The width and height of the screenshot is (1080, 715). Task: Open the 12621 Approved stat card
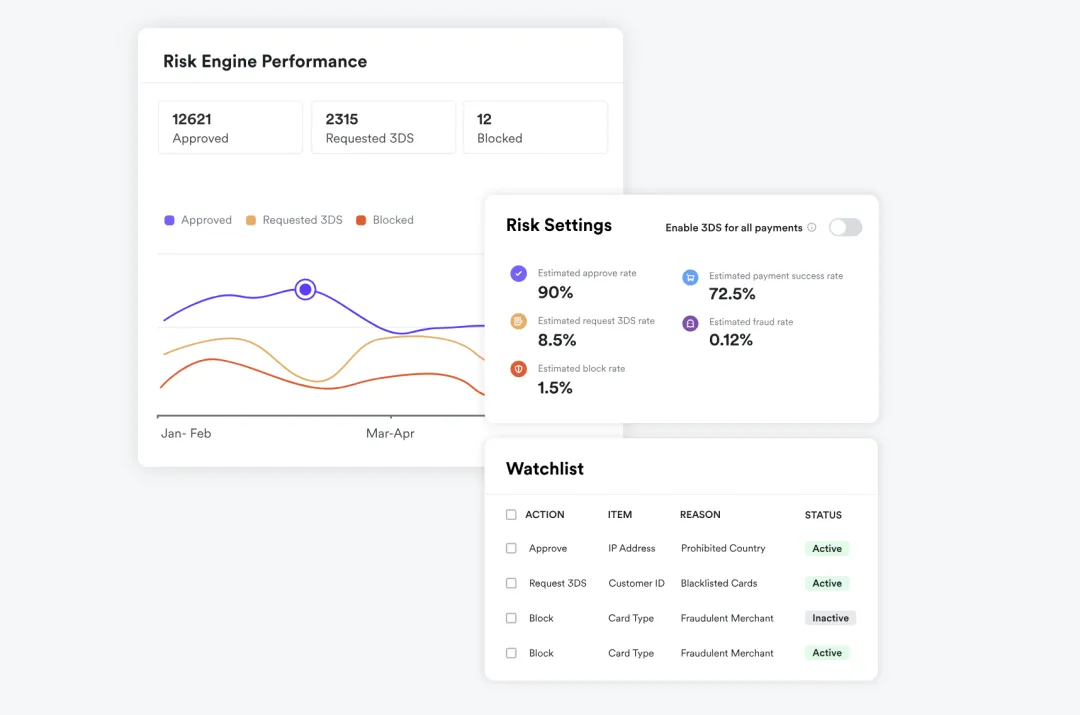[230, 127]
